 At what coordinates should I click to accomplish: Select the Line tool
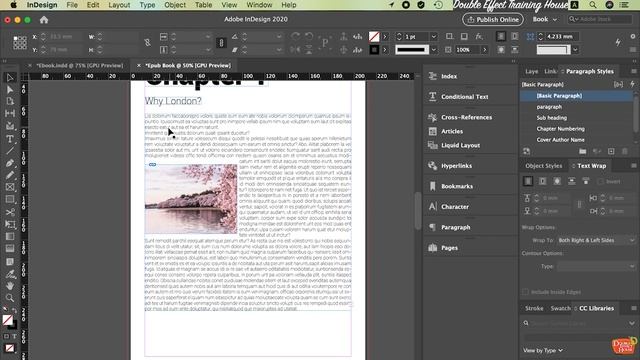(x=10, y=151)
